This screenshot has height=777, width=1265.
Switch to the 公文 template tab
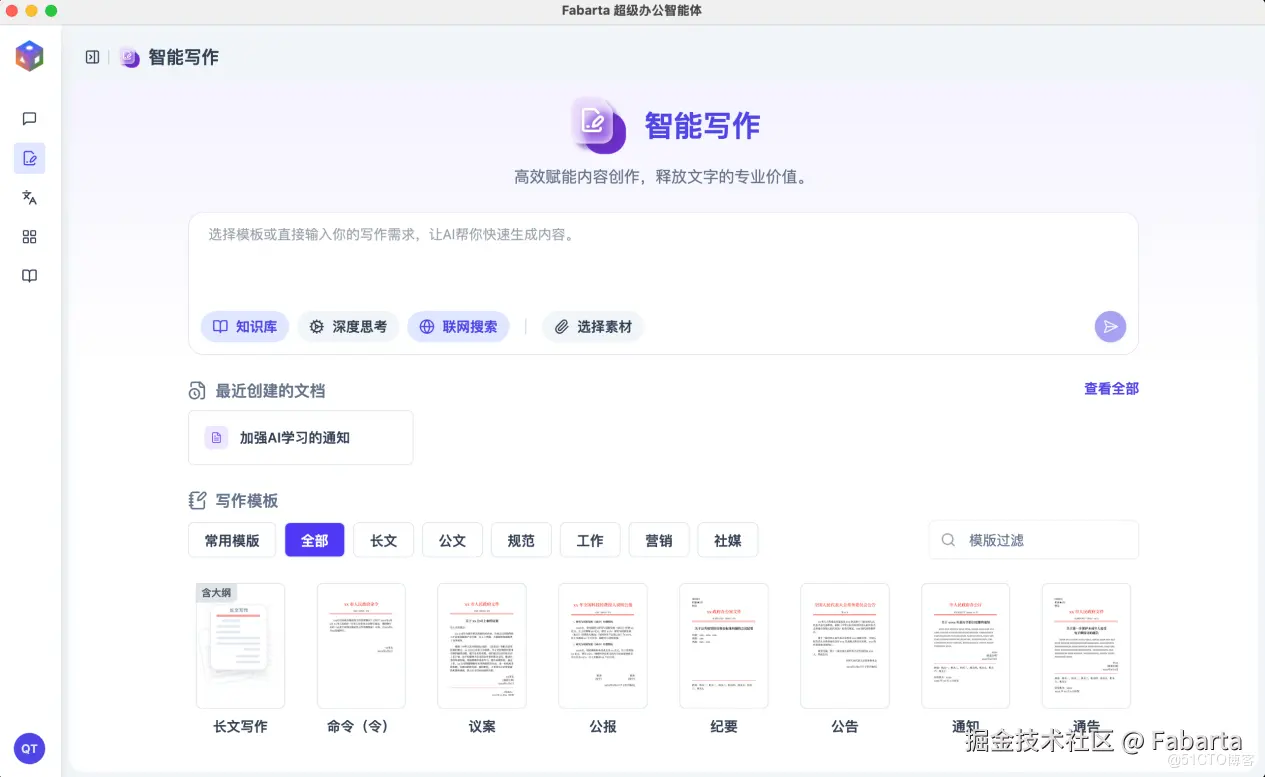452,539
